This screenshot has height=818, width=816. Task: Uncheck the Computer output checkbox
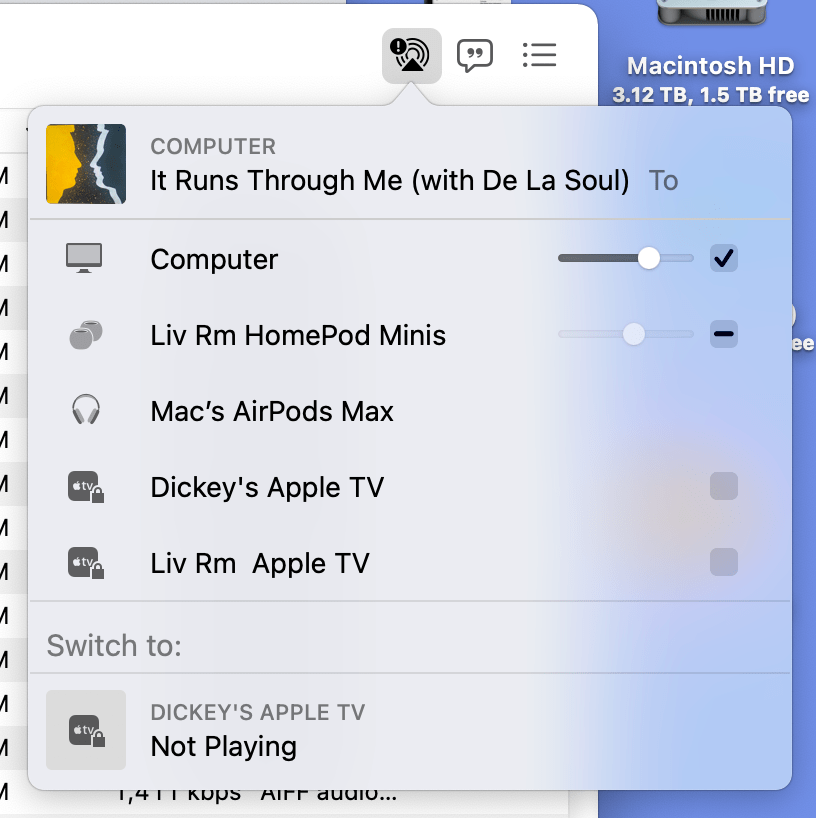click(724, 257)
